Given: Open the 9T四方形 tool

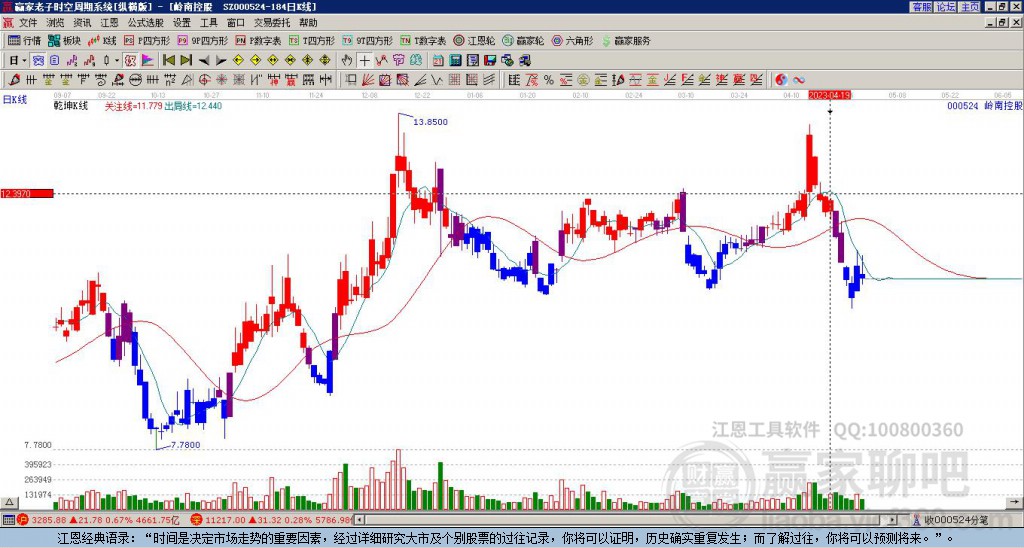Looking at the screenshot, I should coord(367,40).
